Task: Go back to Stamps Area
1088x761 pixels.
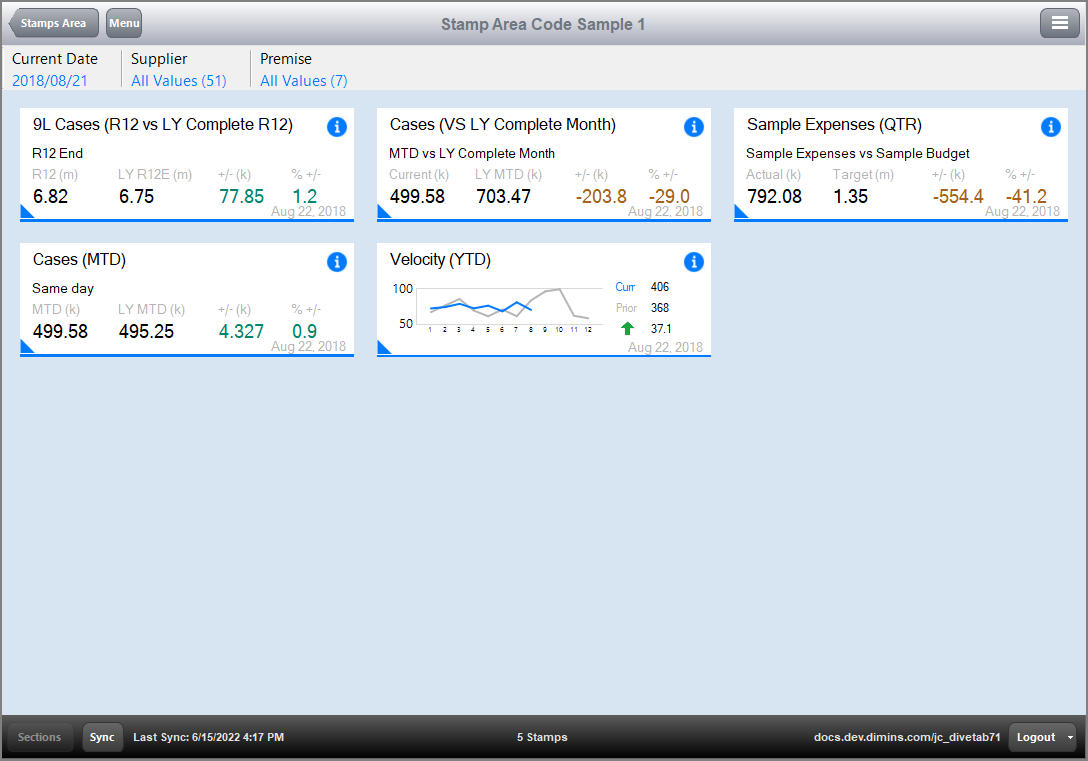Action: (x=54, y=23)
